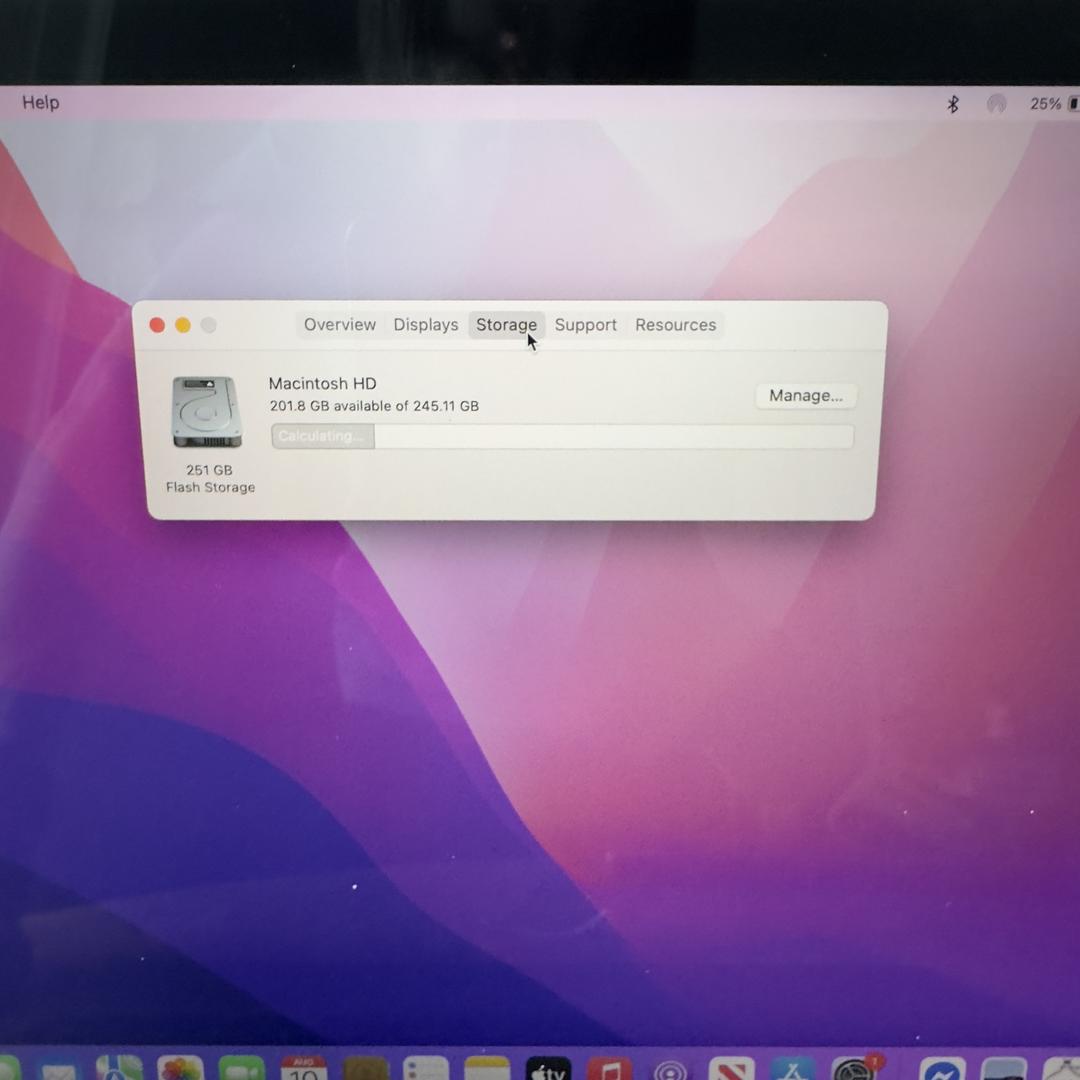
Task: Launch Apple TV from the dock
Action: click(548, 1068)
